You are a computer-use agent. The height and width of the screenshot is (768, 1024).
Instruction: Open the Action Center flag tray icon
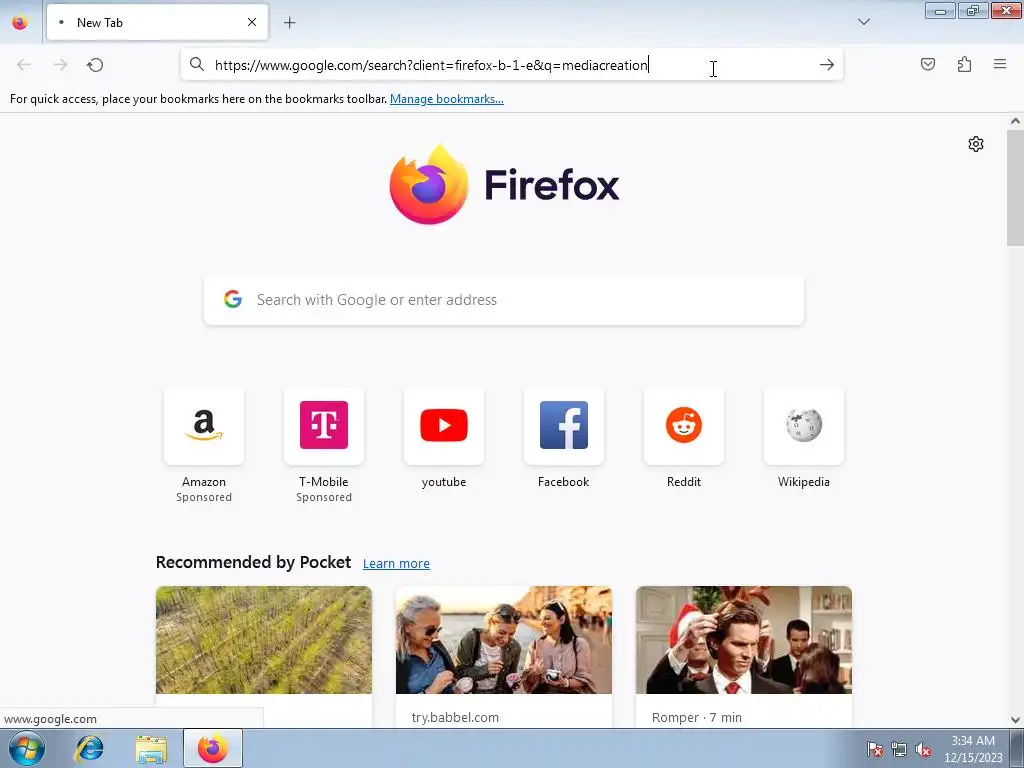(x=874, y=750)
